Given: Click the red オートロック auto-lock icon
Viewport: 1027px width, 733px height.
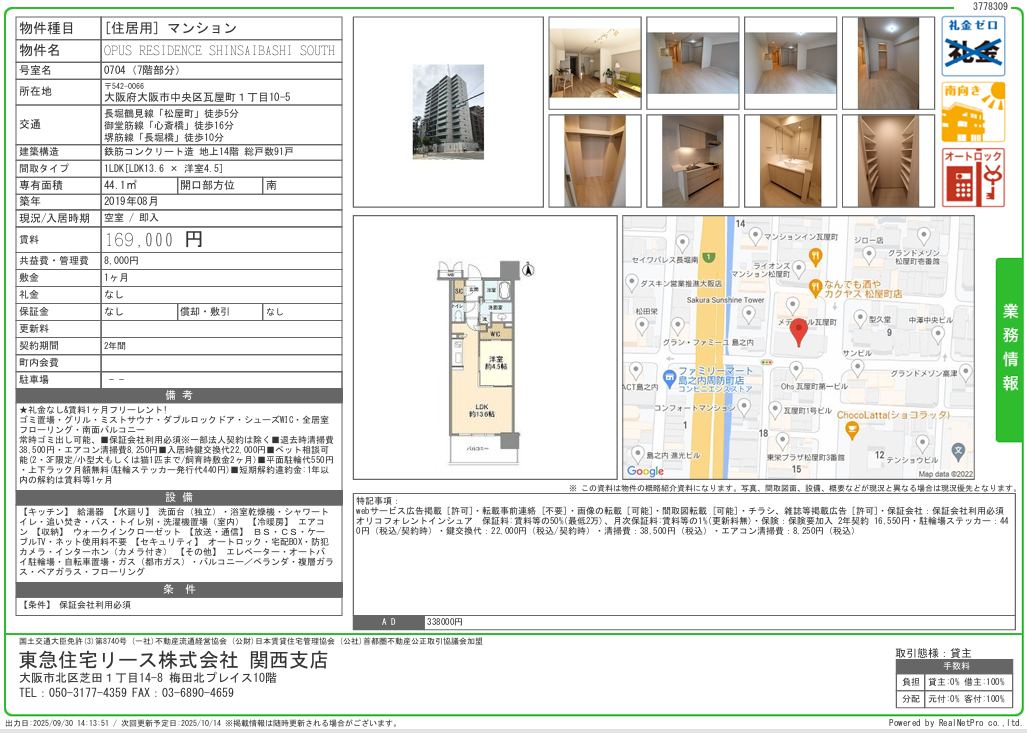Looking at the screenshot, I should coord(973,177).
